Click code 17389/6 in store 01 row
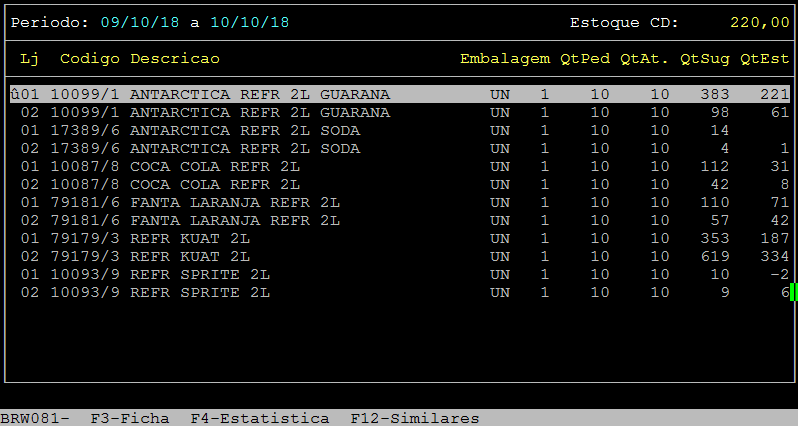This screenshot has height=426, width=798. click(x=85, y=130)
